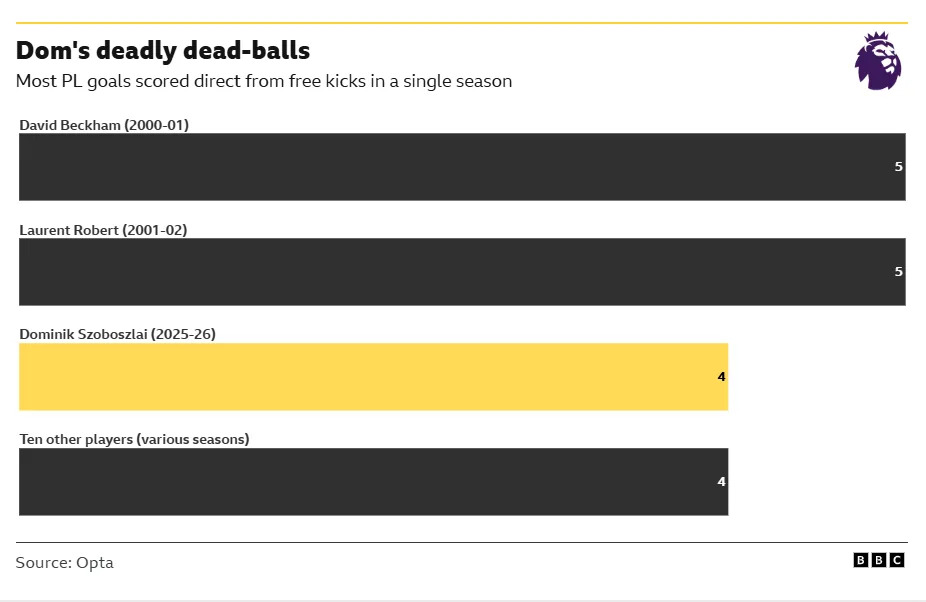The height and width of the screenshot is (602, 926).
Task: Click the chart title "Dom's deadly dead-balls"
Action: (163, 51)
